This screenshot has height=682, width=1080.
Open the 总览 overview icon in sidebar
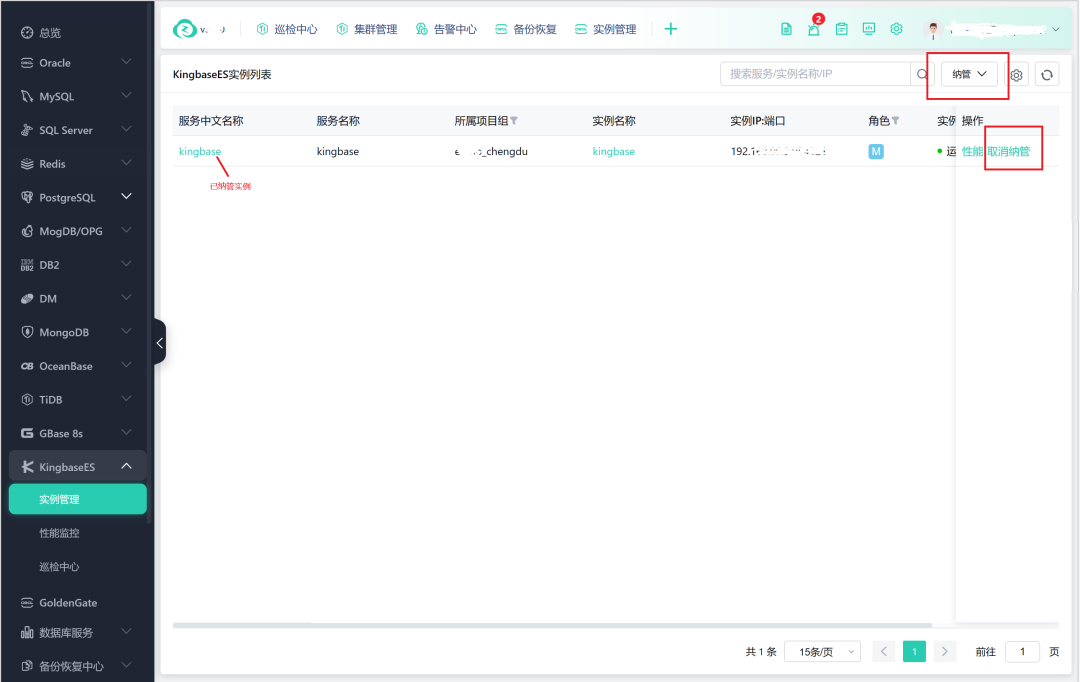(x=27, y=32)
